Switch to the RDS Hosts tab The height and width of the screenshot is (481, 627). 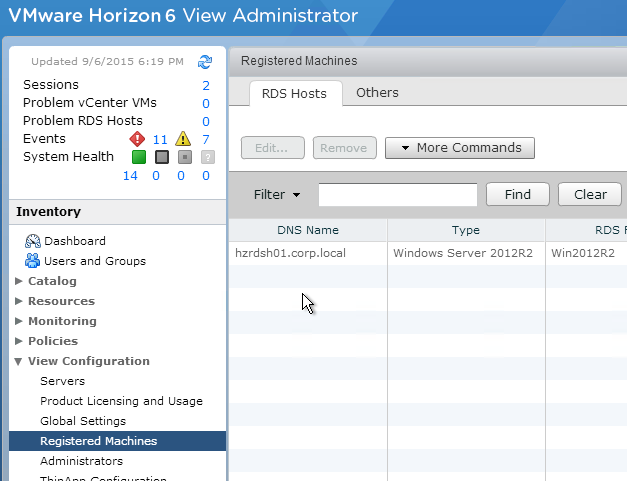294,94
